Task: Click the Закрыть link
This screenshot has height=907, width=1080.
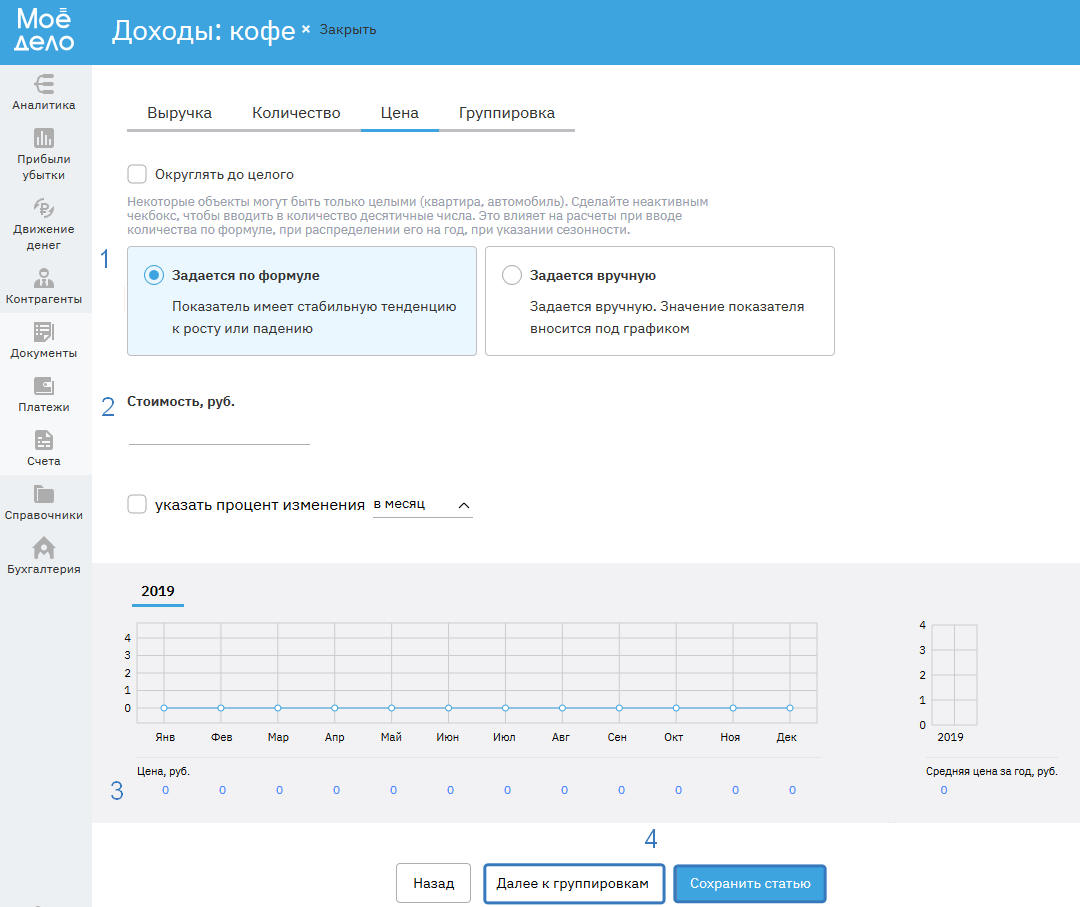Action: [x=348, y=30]
